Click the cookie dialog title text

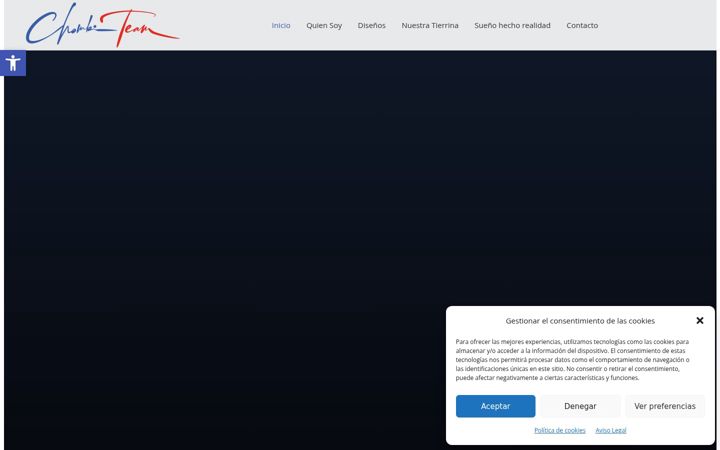pos(580,321)
